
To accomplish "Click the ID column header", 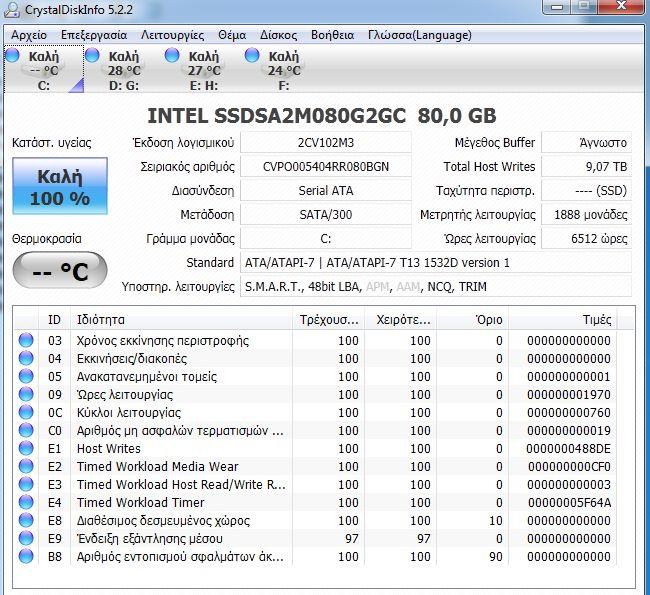I will pos(54,320).
